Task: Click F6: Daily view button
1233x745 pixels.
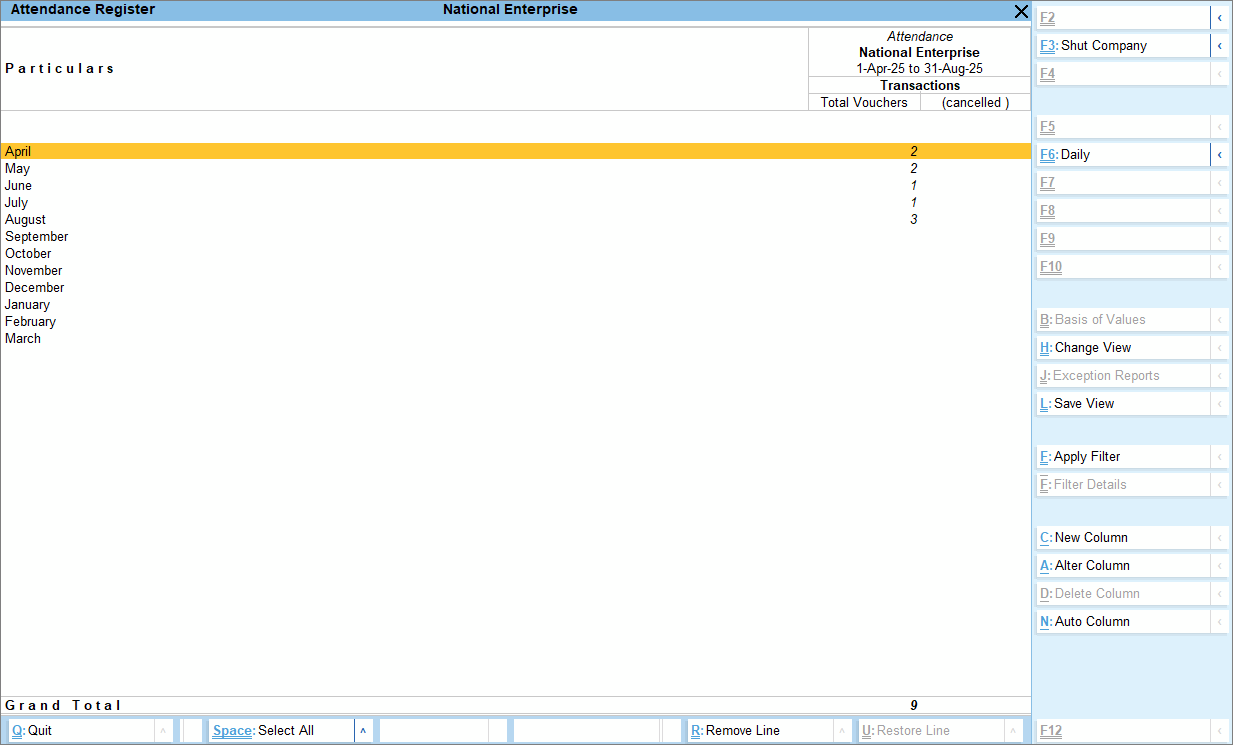Action: tap(1122, 155)
